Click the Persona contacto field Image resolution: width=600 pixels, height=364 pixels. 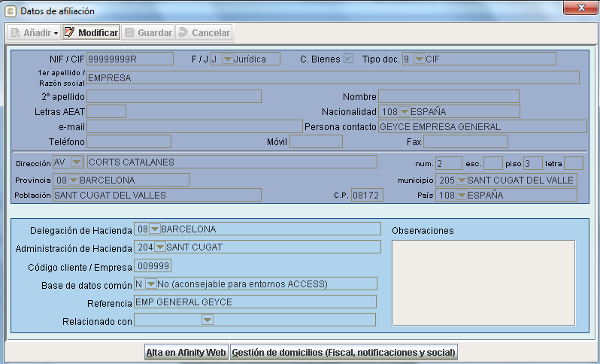click(x=483, y=126)
